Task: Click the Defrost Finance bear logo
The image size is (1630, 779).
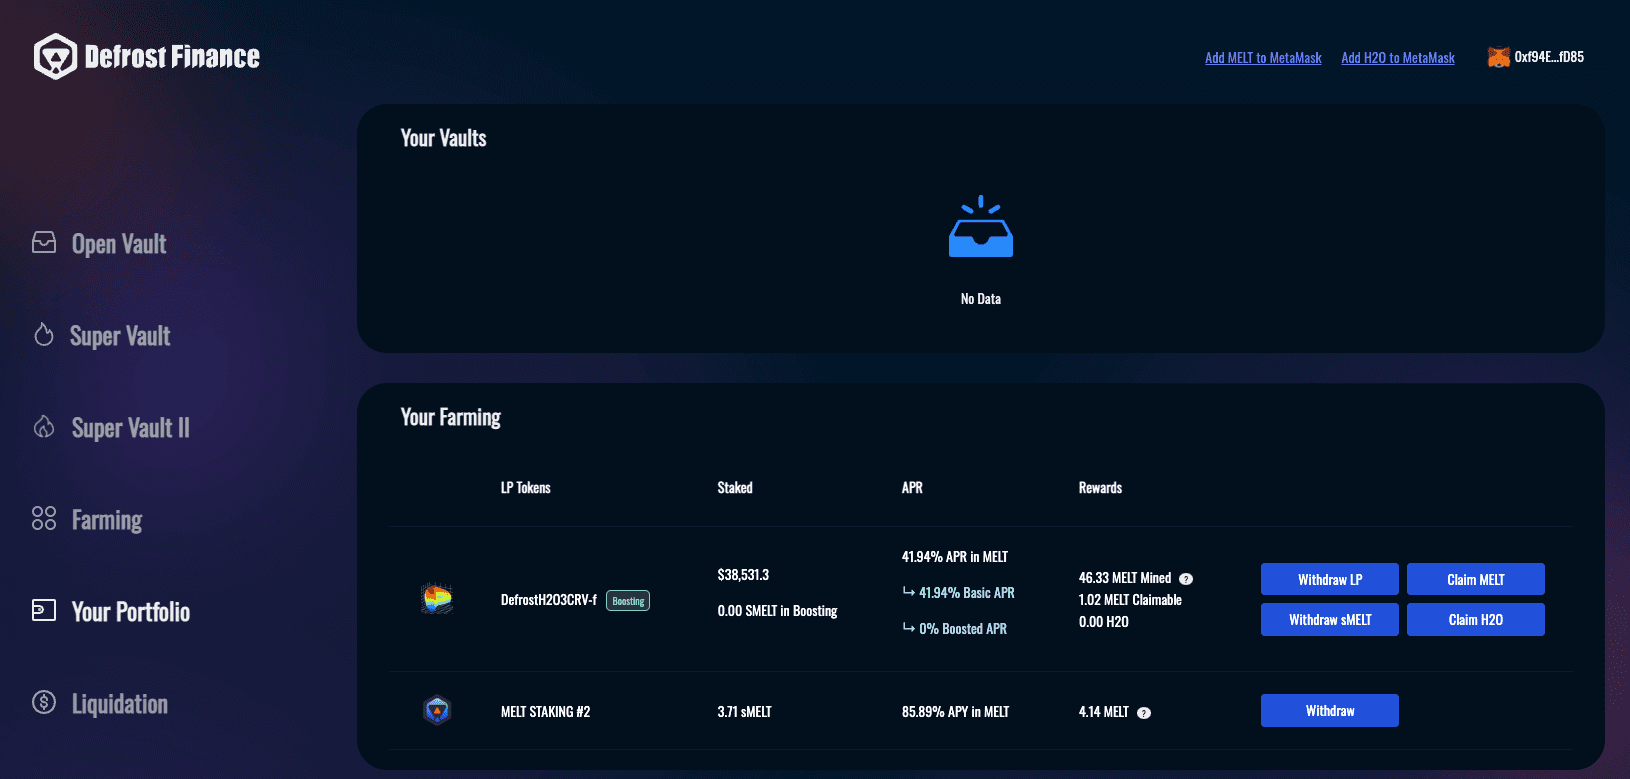Action: [55, 56]
